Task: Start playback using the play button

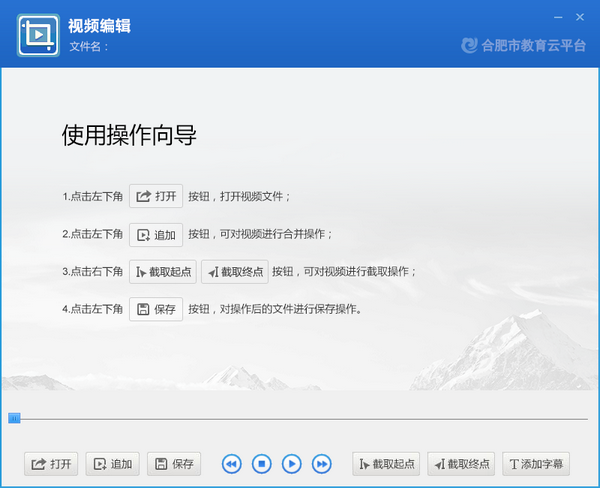Action: [x=291, y=464]
